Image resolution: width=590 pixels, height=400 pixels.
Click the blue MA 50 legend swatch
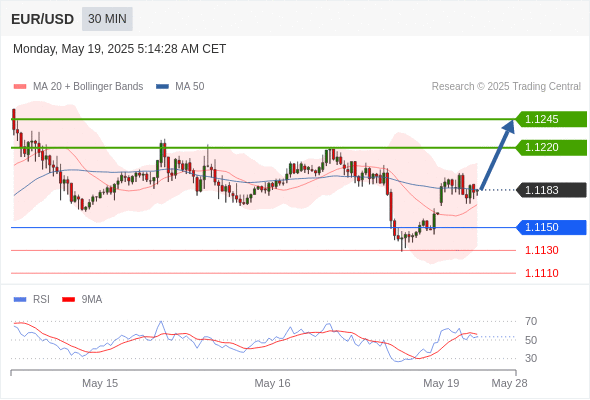[162, 87]
